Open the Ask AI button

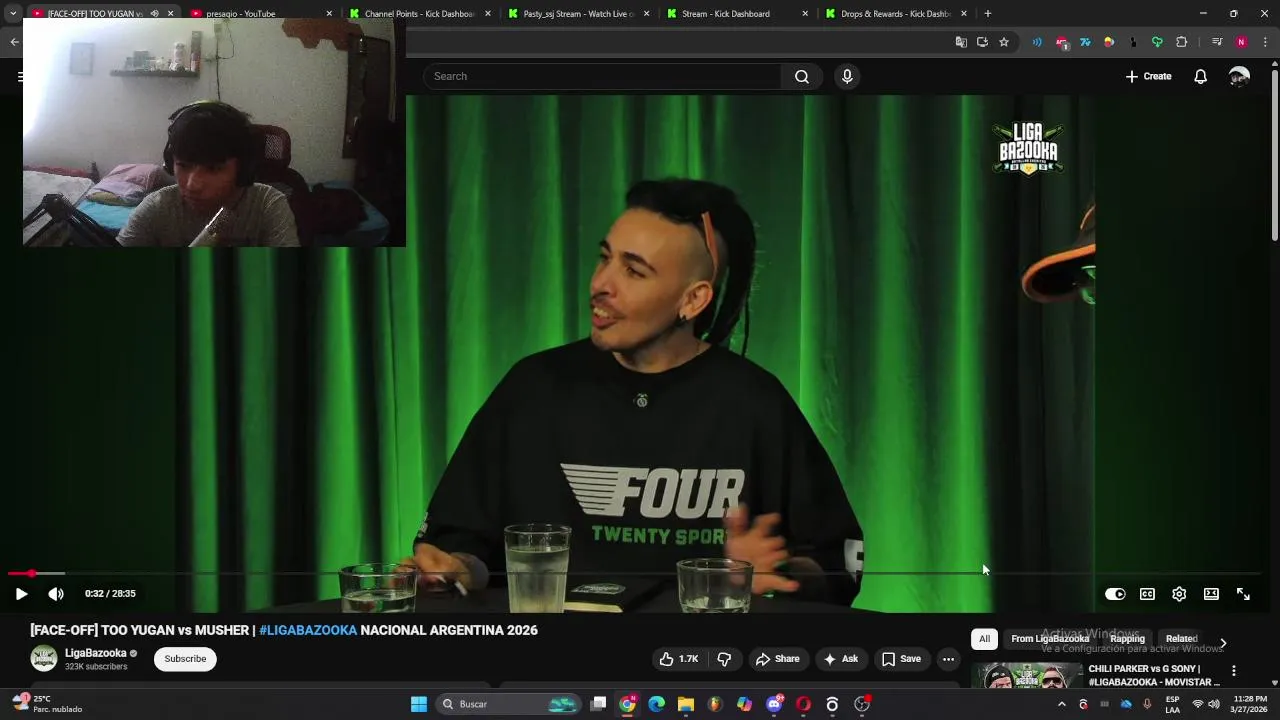840,659
